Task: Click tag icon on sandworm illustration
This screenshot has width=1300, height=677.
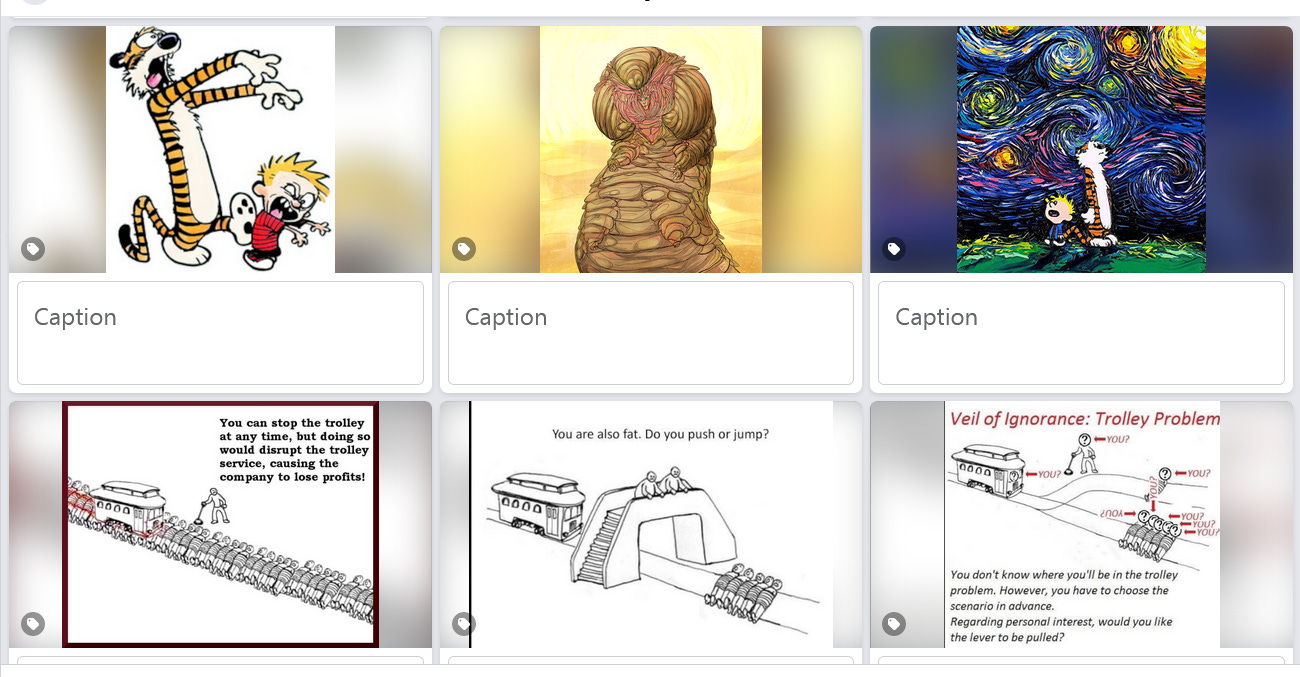Action: coord(463,249)
